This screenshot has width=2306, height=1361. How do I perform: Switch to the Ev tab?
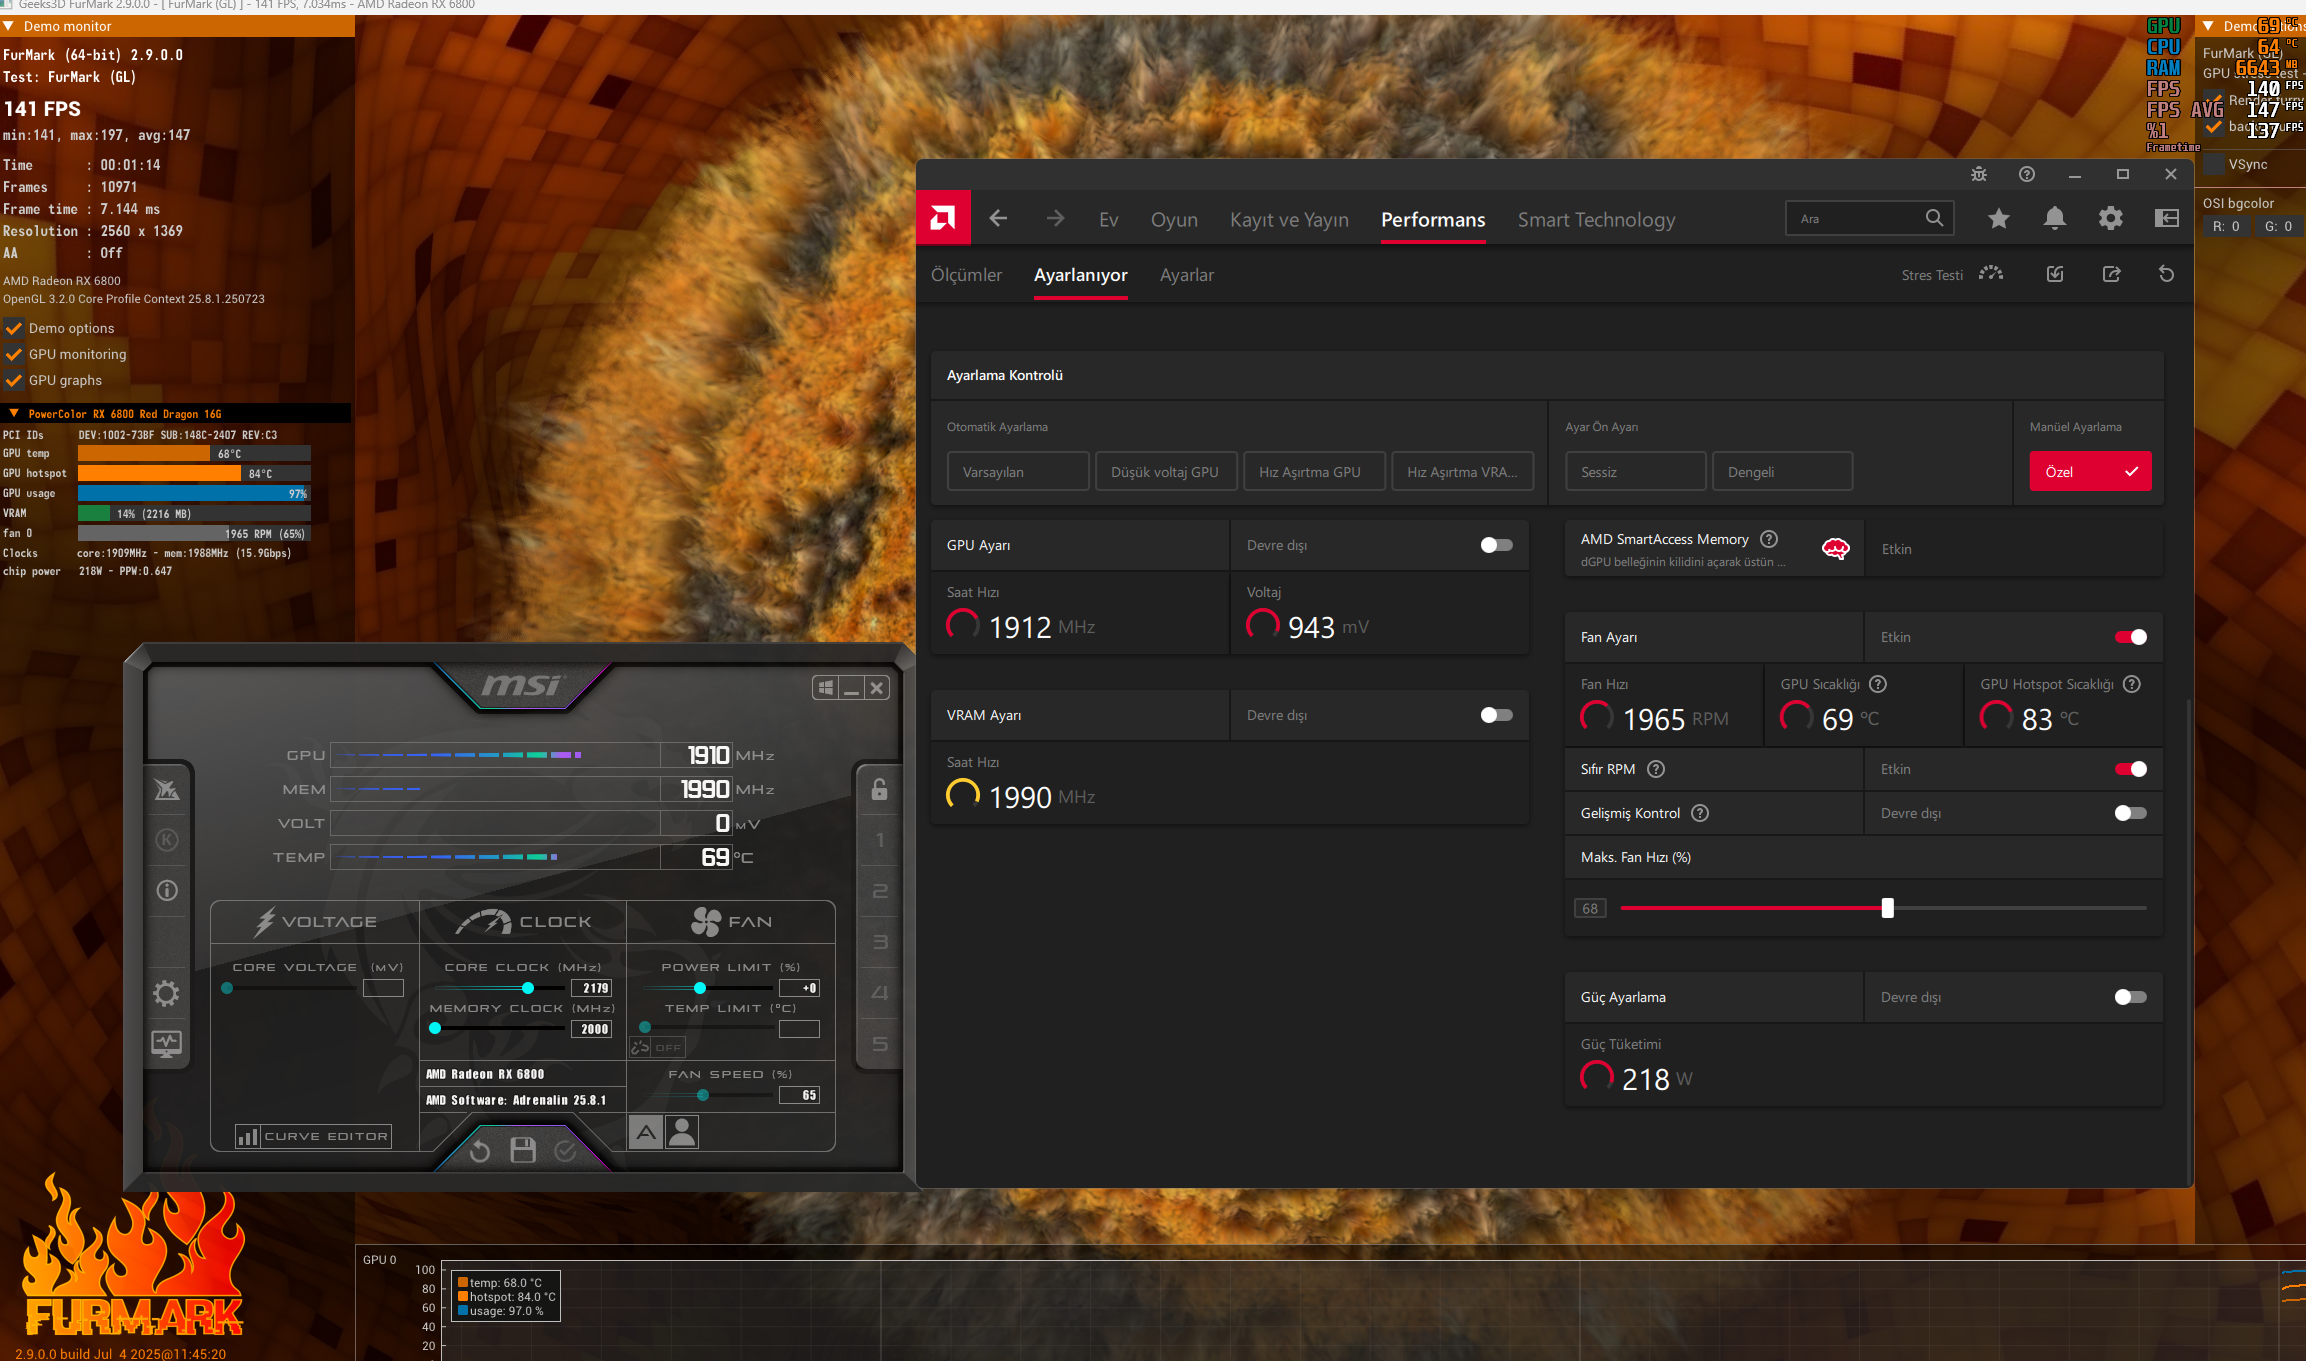(1108, 219)
